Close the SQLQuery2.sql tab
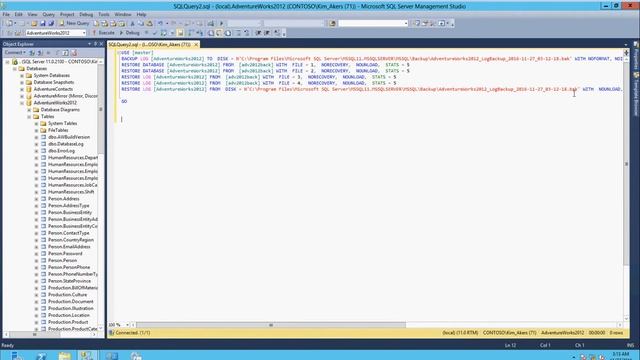640x360 pixels. (x=196, y=44)
